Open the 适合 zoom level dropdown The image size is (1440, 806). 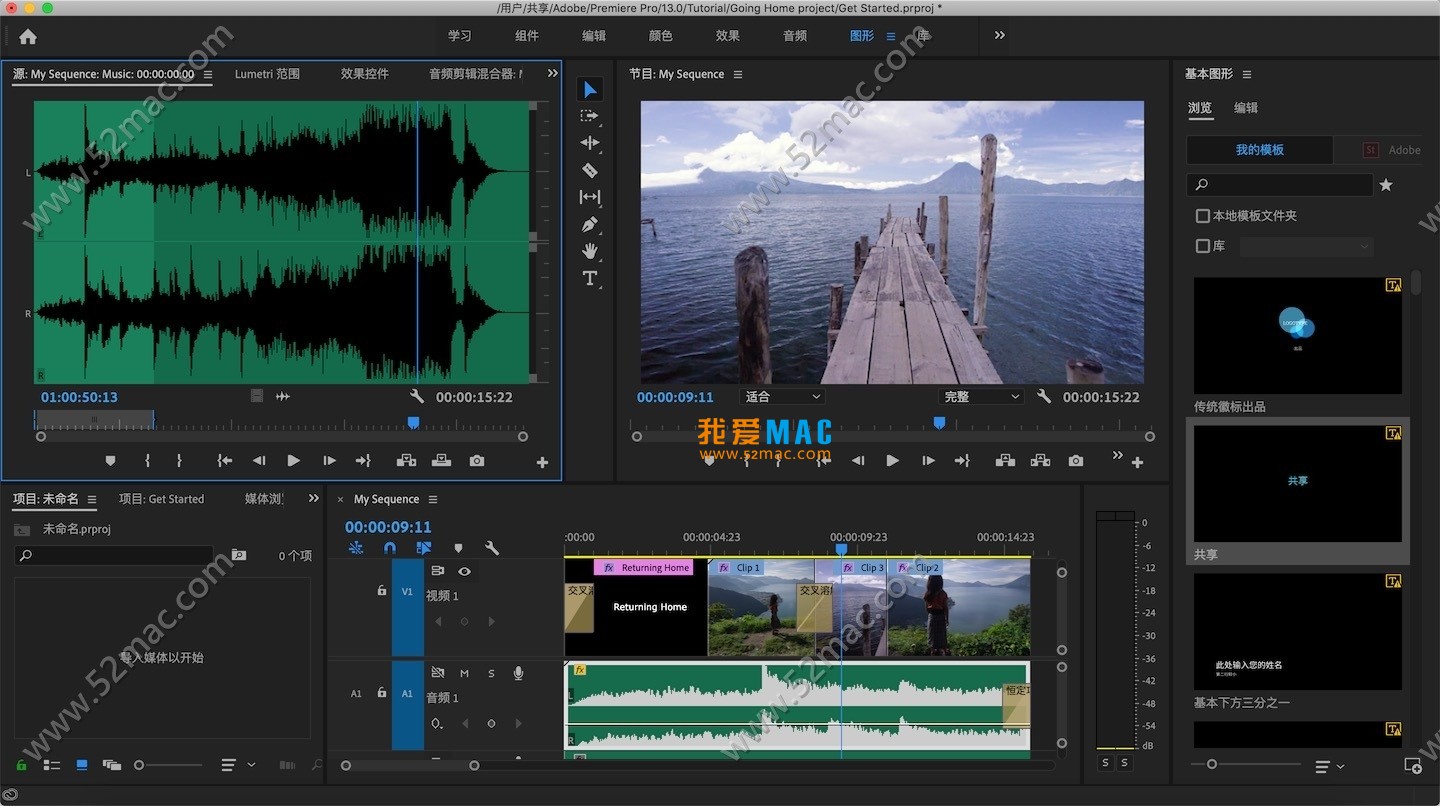[783, 397]
